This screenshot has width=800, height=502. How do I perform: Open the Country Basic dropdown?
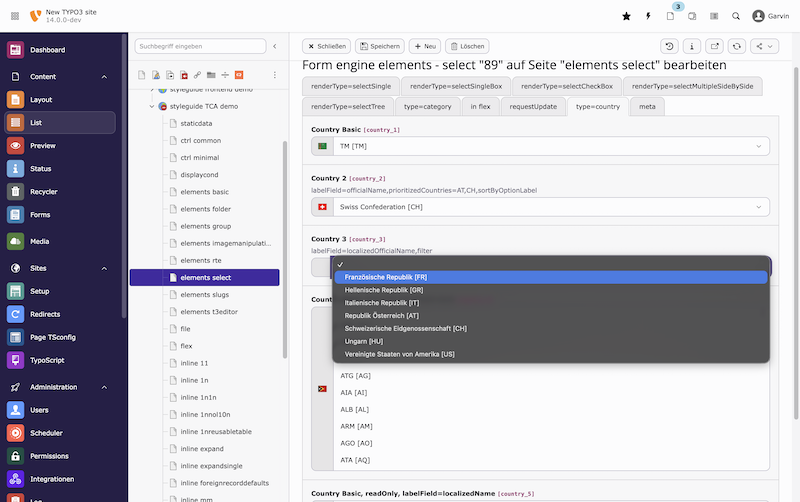pyautogui.click(x=541, y=147)
